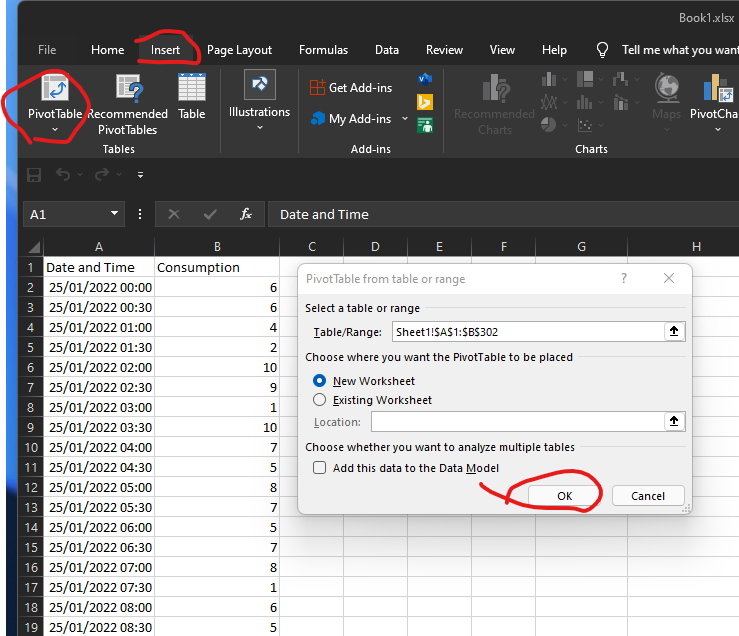
Task: Click cell 'Consumption' in B1
Action: (217, 267)
